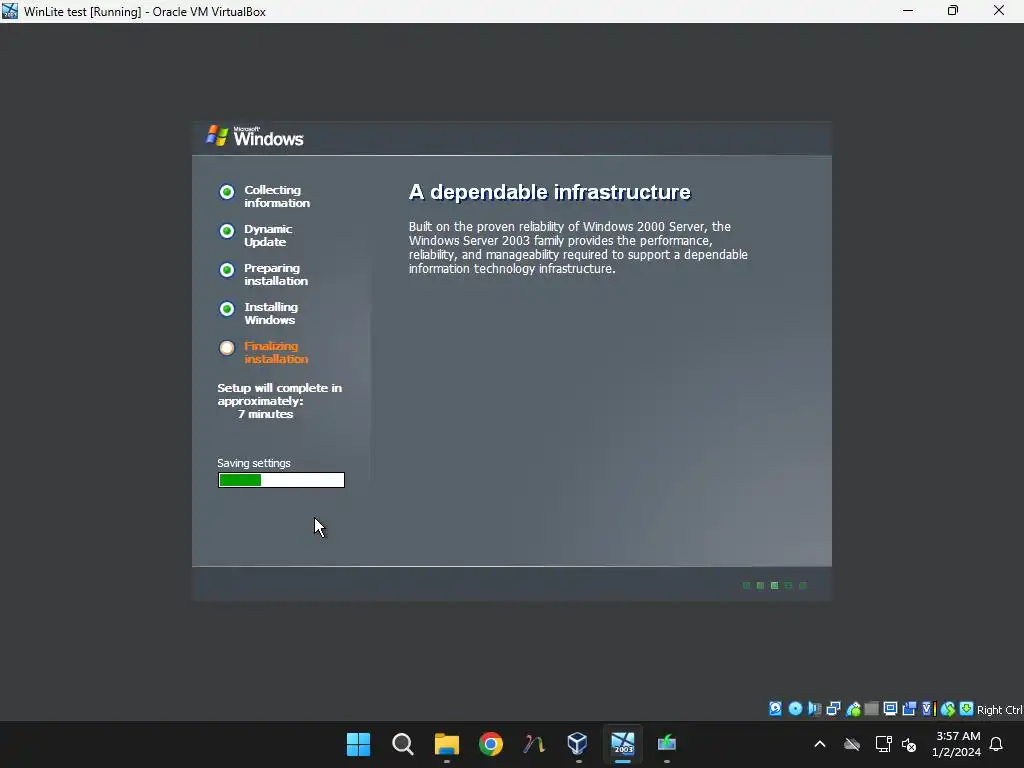Click the Finalizing installation step indicator

pyautogui.click(x=227, y=348)
